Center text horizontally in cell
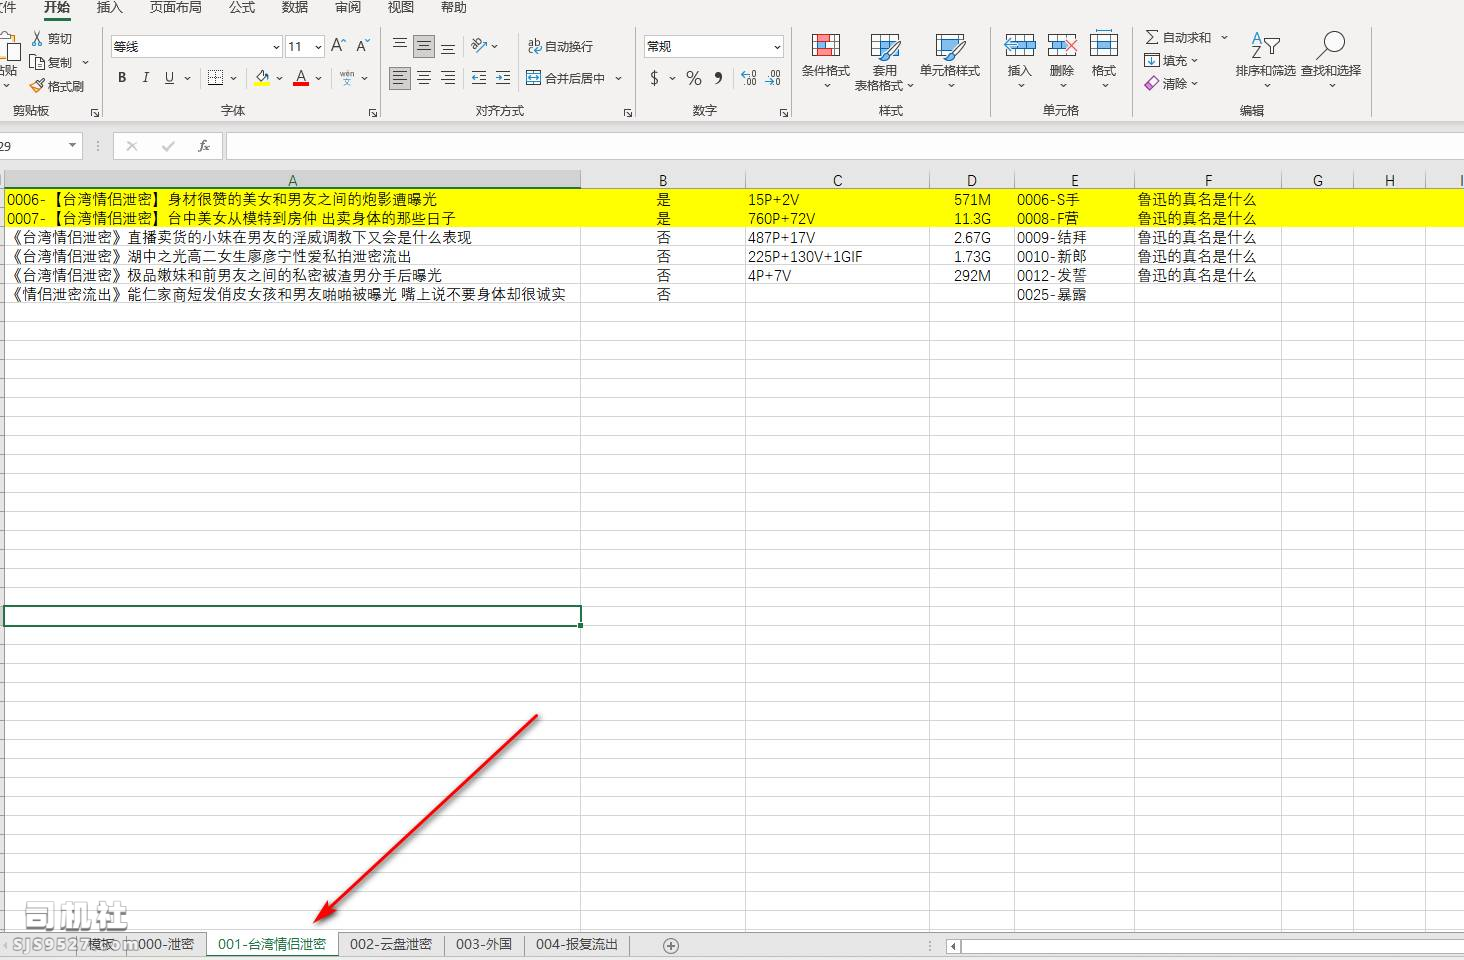Image resolution: width=1464 pixels, height=960 pixels. tap(424, 78)
